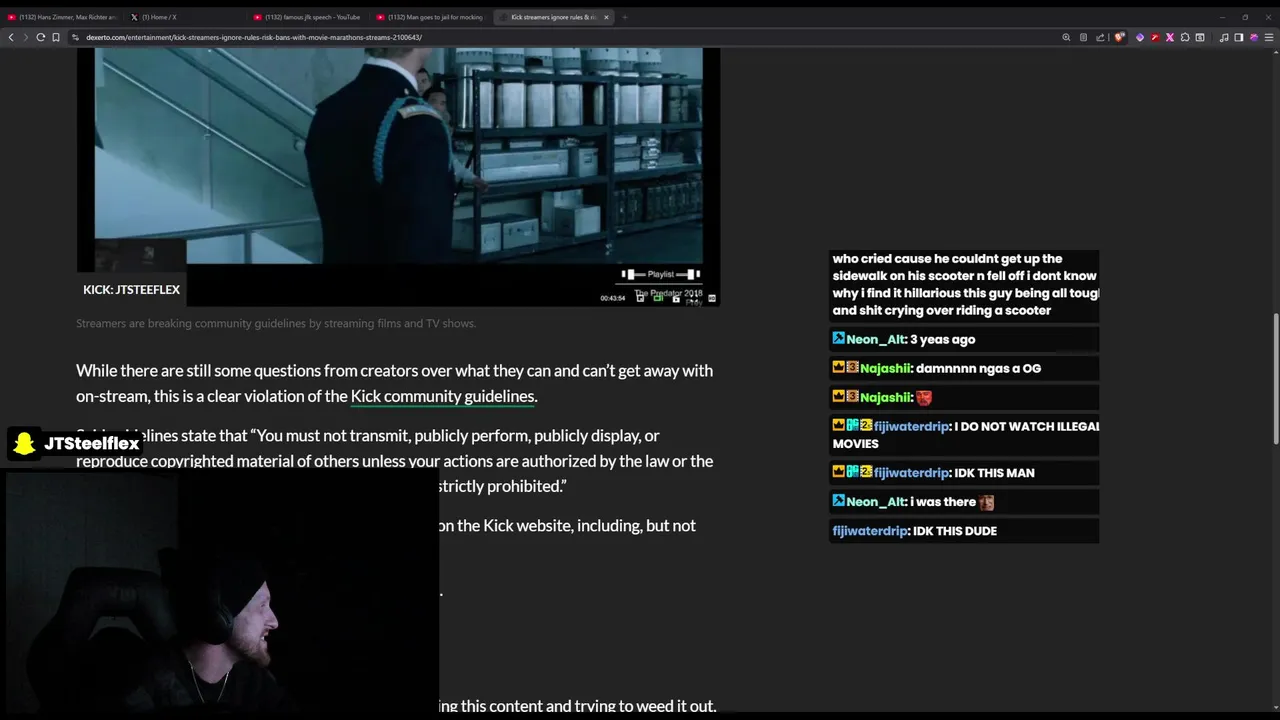Open the extensions puzzle piece menu
The image size is (1280, 720).
tap(1185, 37)
